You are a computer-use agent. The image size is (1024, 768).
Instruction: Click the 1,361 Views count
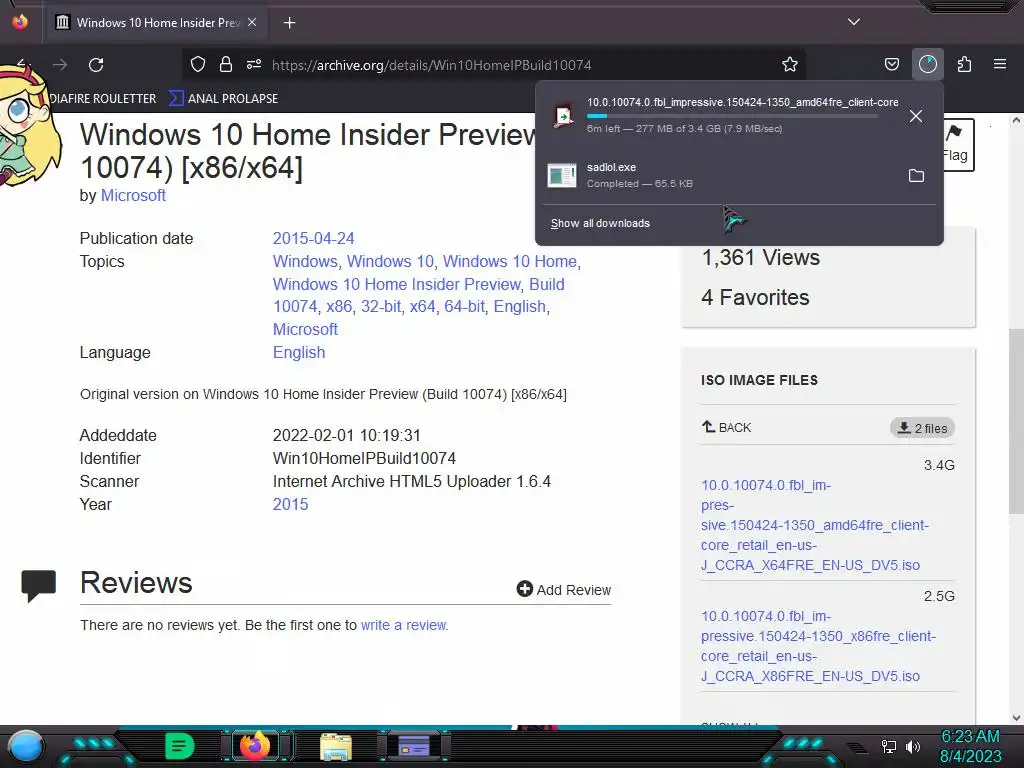[x=760, y=257]
